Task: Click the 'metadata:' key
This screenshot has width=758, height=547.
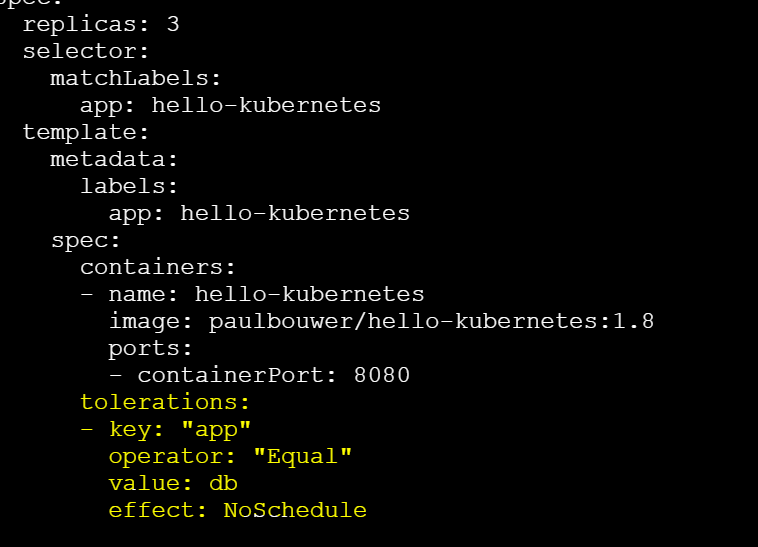Action: click(114, 158)
